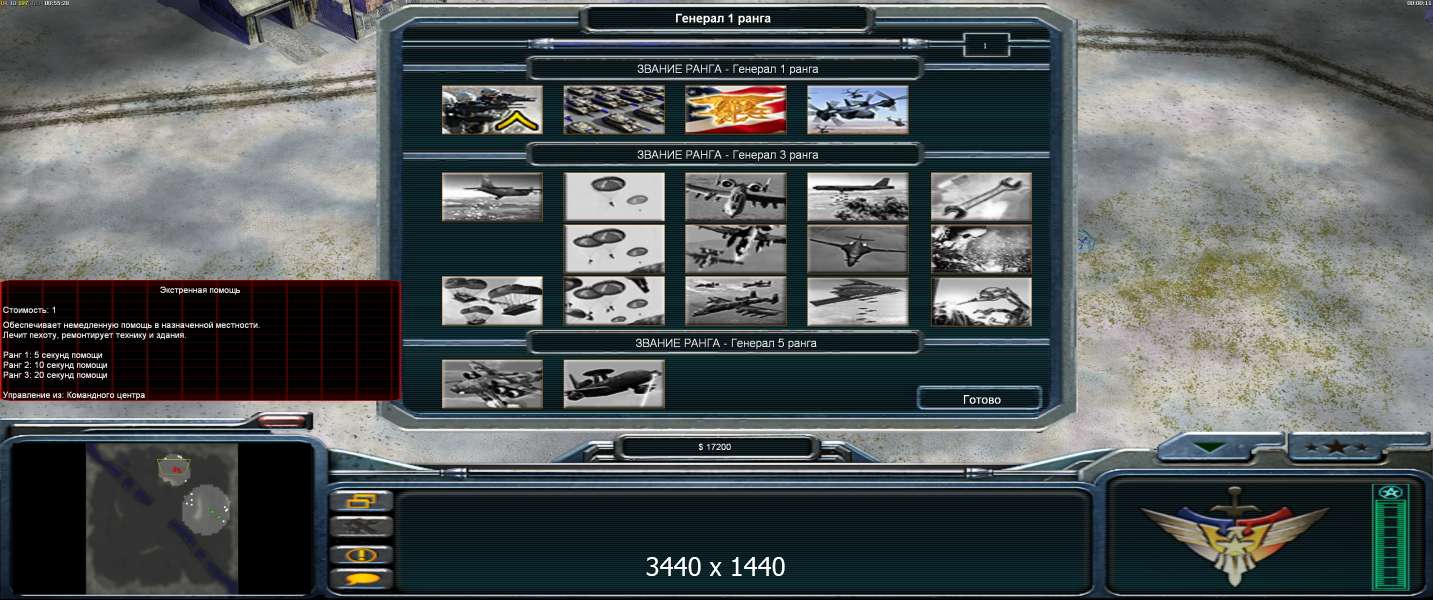Click the Экстренная помощь tooltip title
This screenshot has width=1433, height=600.
click(200, 290)
